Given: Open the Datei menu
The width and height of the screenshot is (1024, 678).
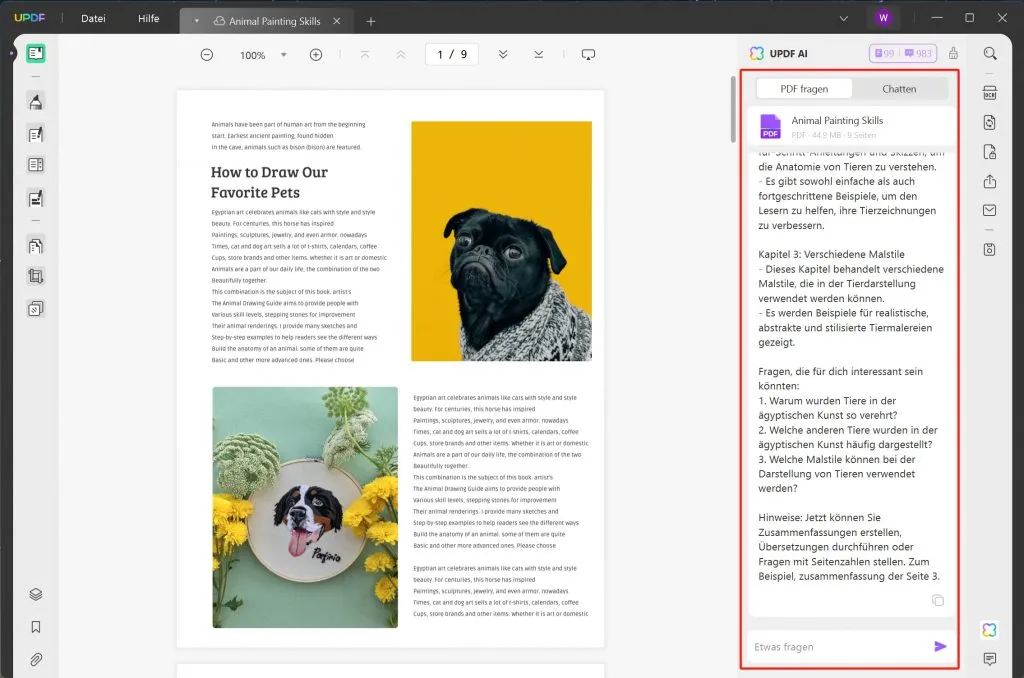Looking at the screenshot, I should click(x=92, y=18).
